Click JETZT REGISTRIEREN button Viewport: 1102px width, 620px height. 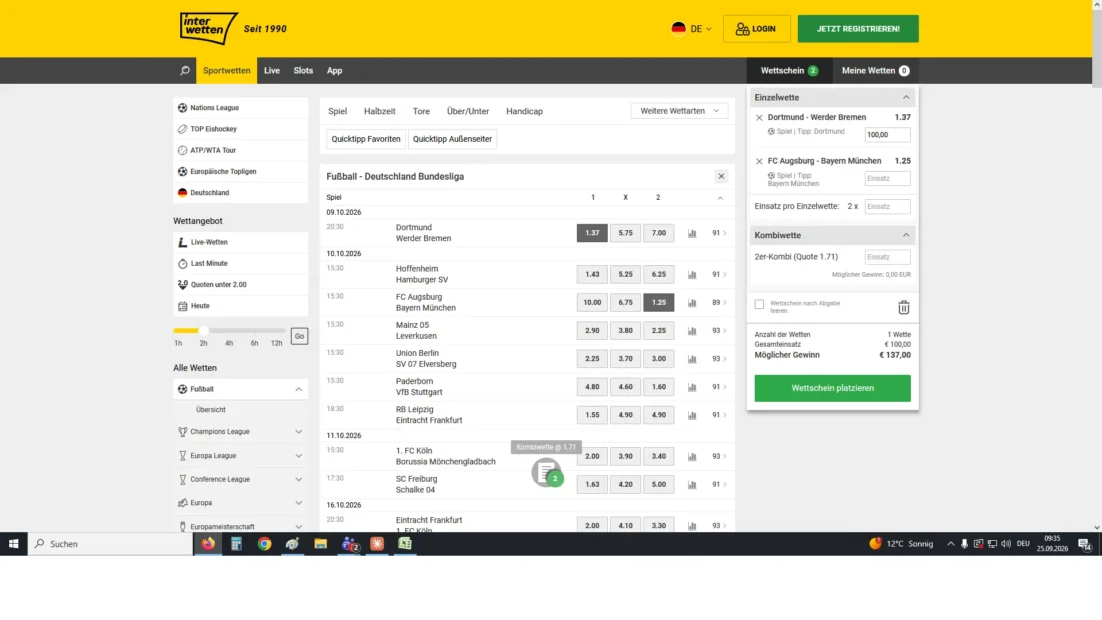click(858, 29)
